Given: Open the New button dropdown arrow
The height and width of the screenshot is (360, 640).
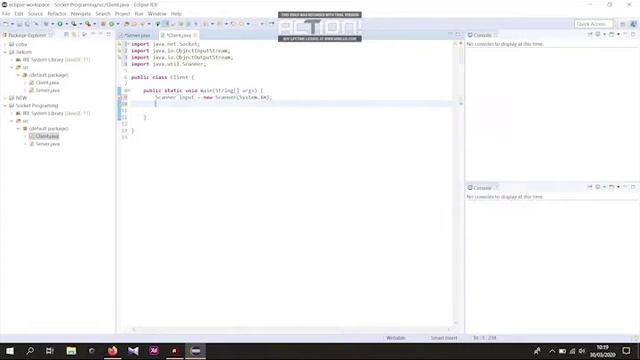Looking at the screenshot, I should (12, 24).
